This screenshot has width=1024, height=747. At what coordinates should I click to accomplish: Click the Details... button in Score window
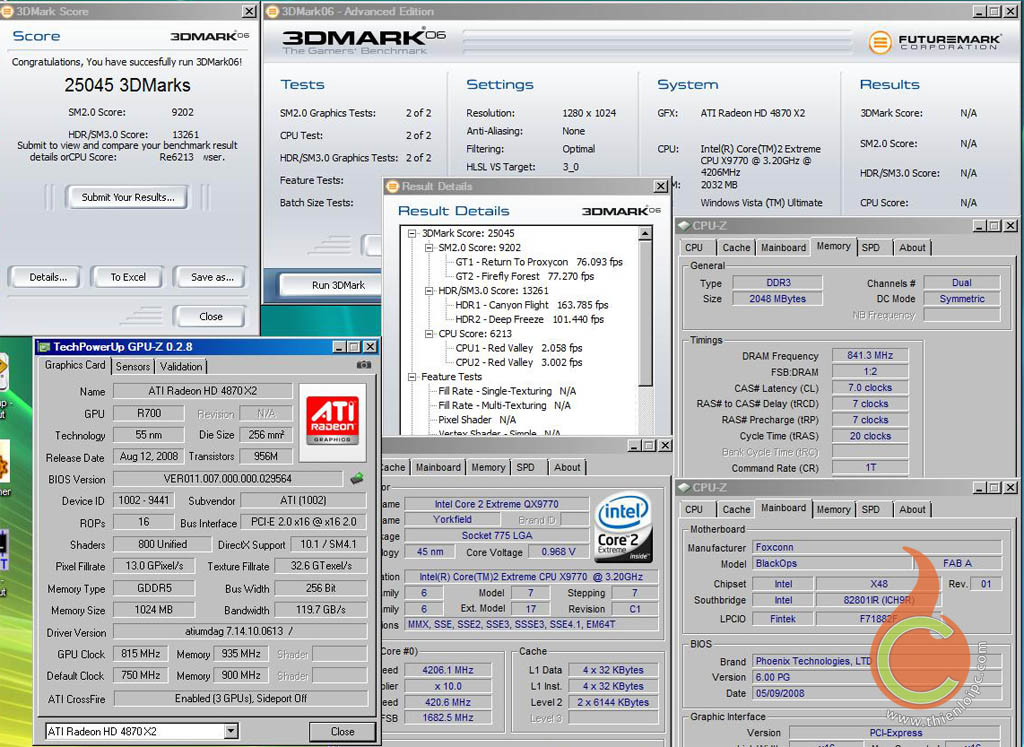pyautogui.click(x=48, y=277)
